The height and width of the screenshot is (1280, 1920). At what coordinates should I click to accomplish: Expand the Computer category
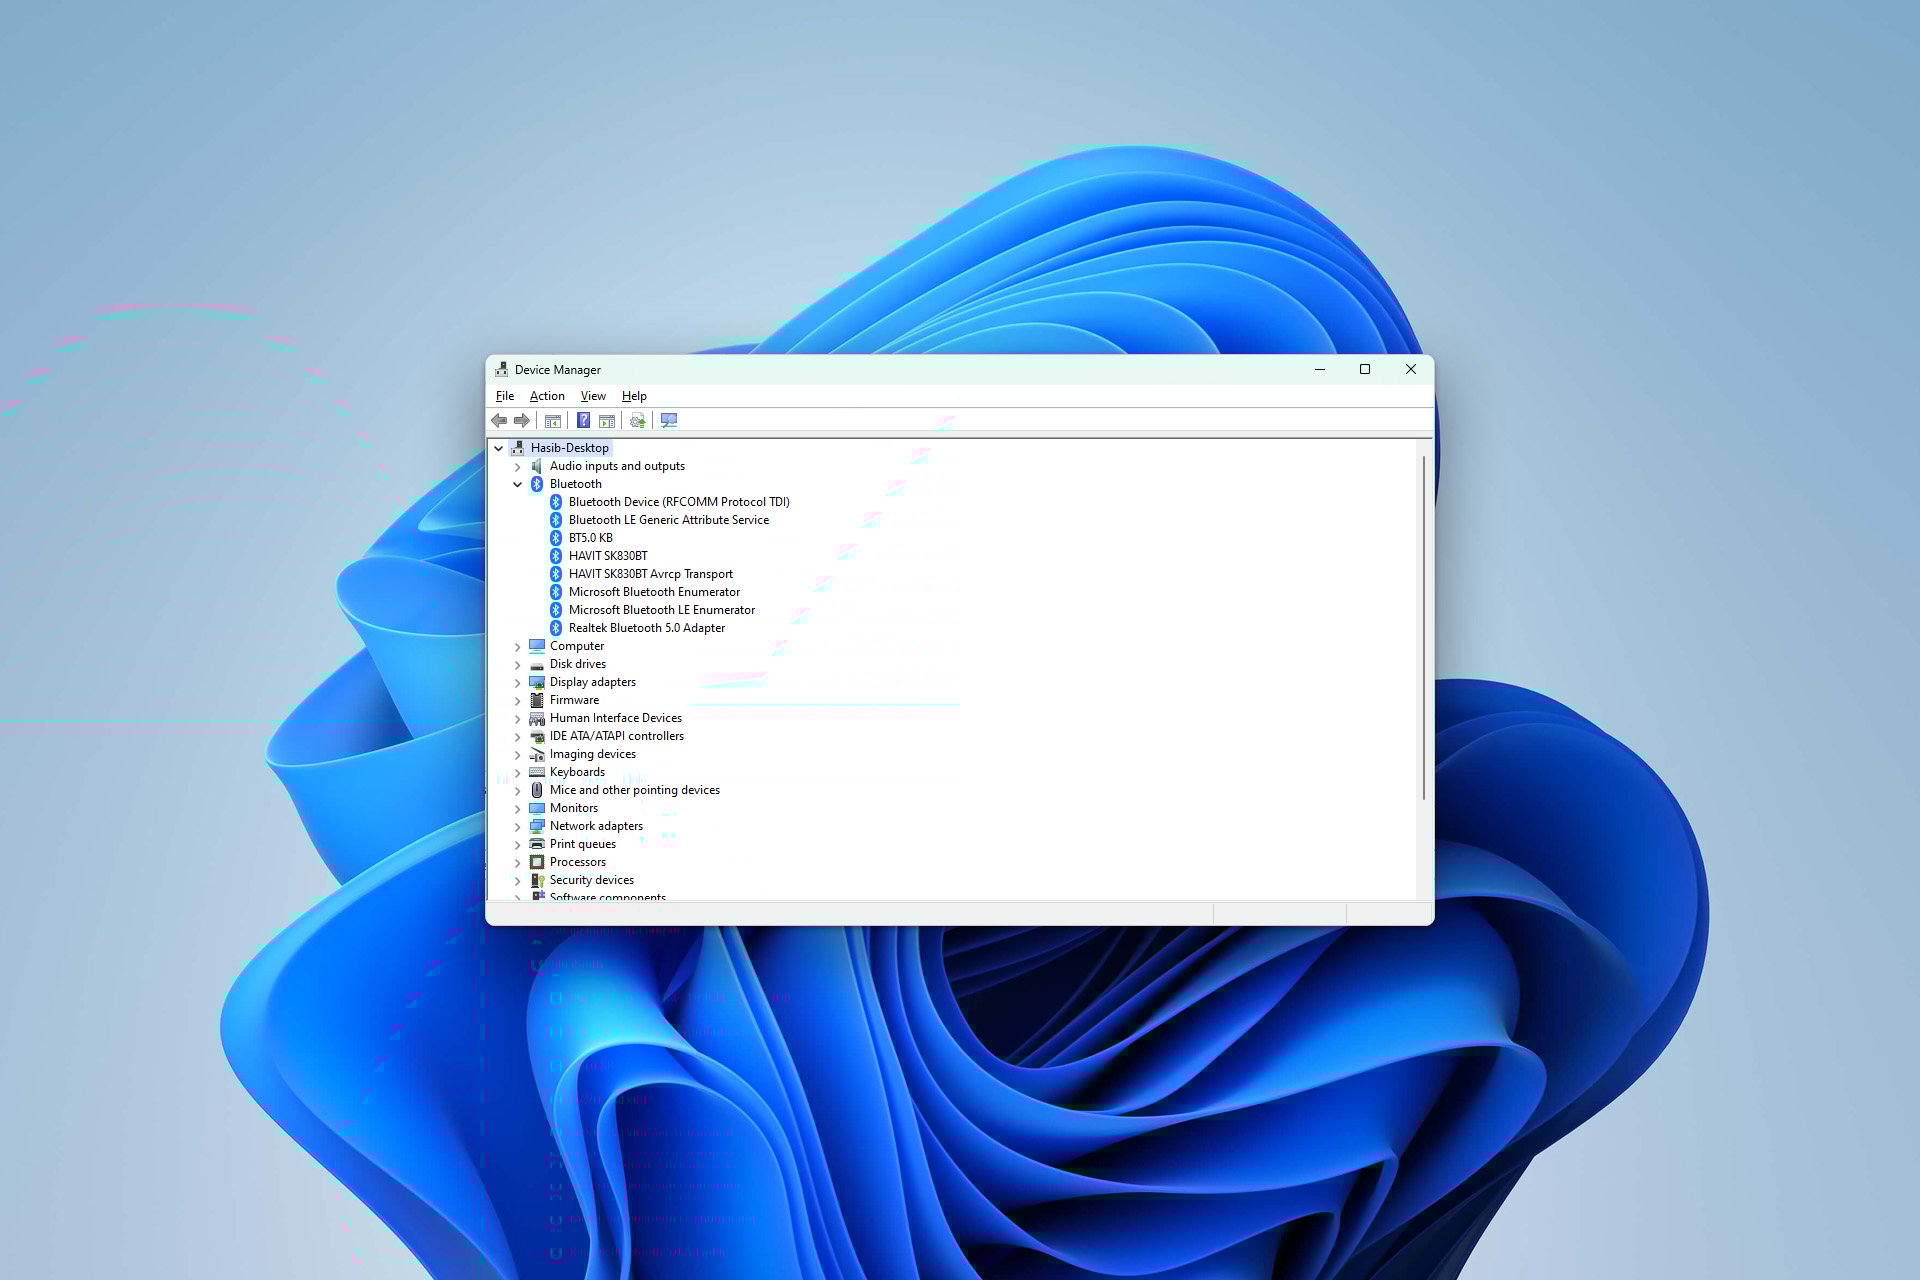517,646
